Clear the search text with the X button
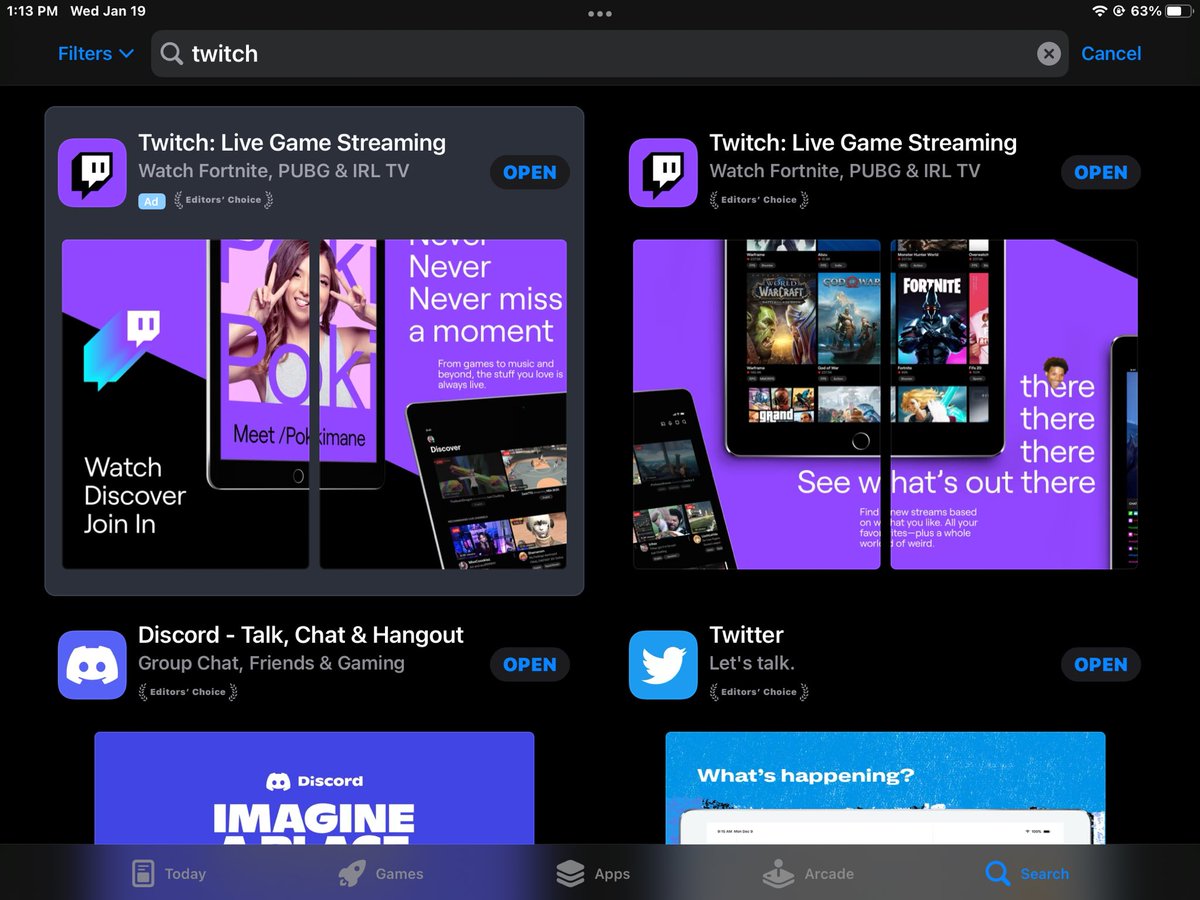 tap(1048, 54)
